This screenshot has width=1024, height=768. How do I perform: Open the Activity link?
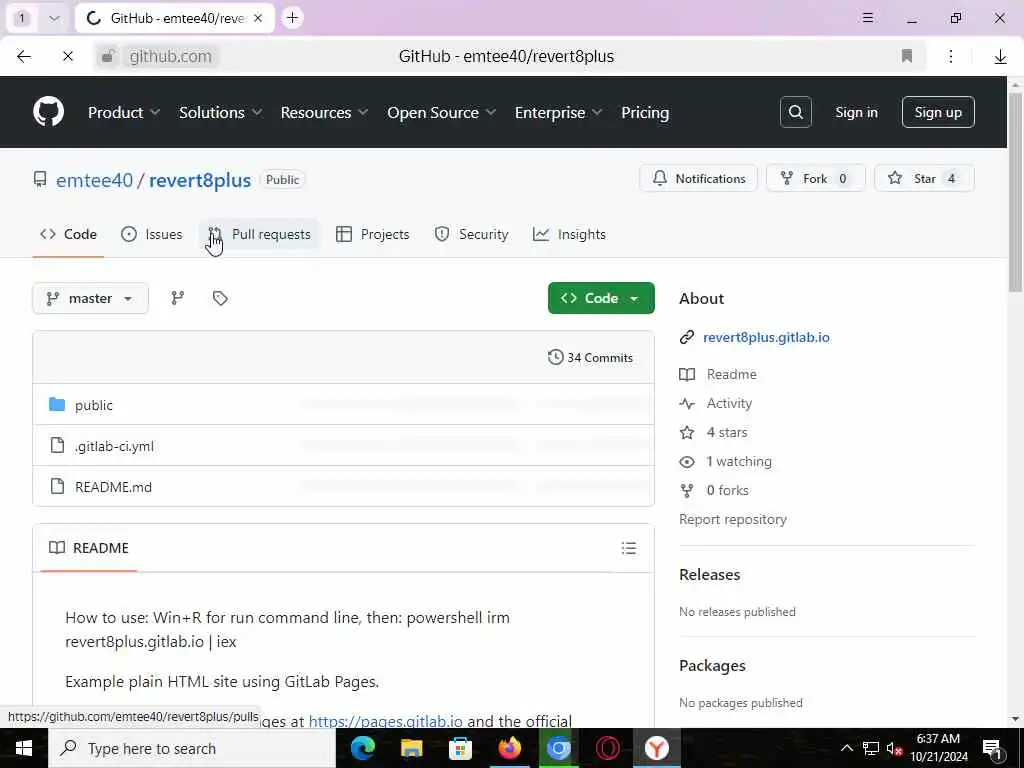[x=729, y=404]
